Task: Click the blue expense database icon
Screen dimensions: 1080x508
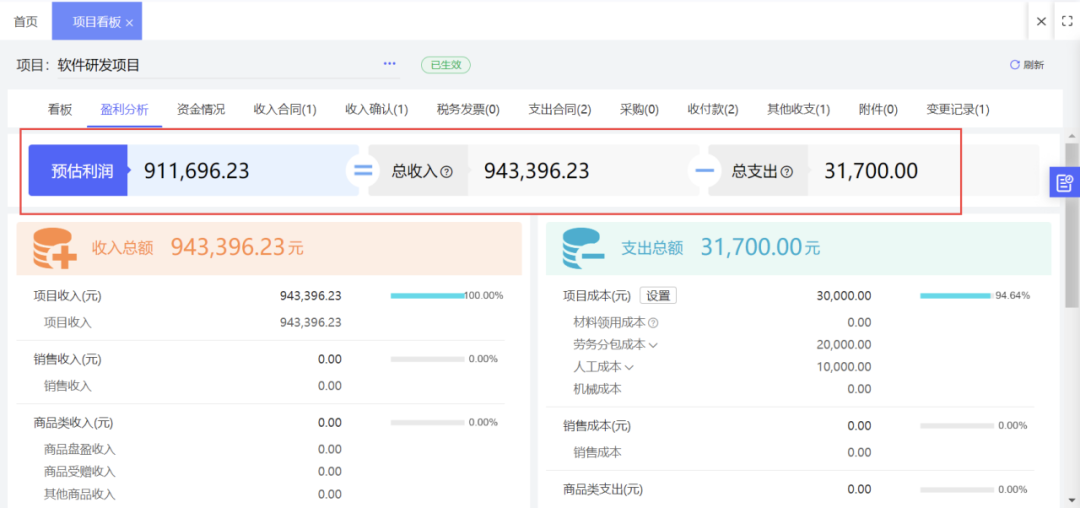Action: pyautogui.click(x=583, y=248)
